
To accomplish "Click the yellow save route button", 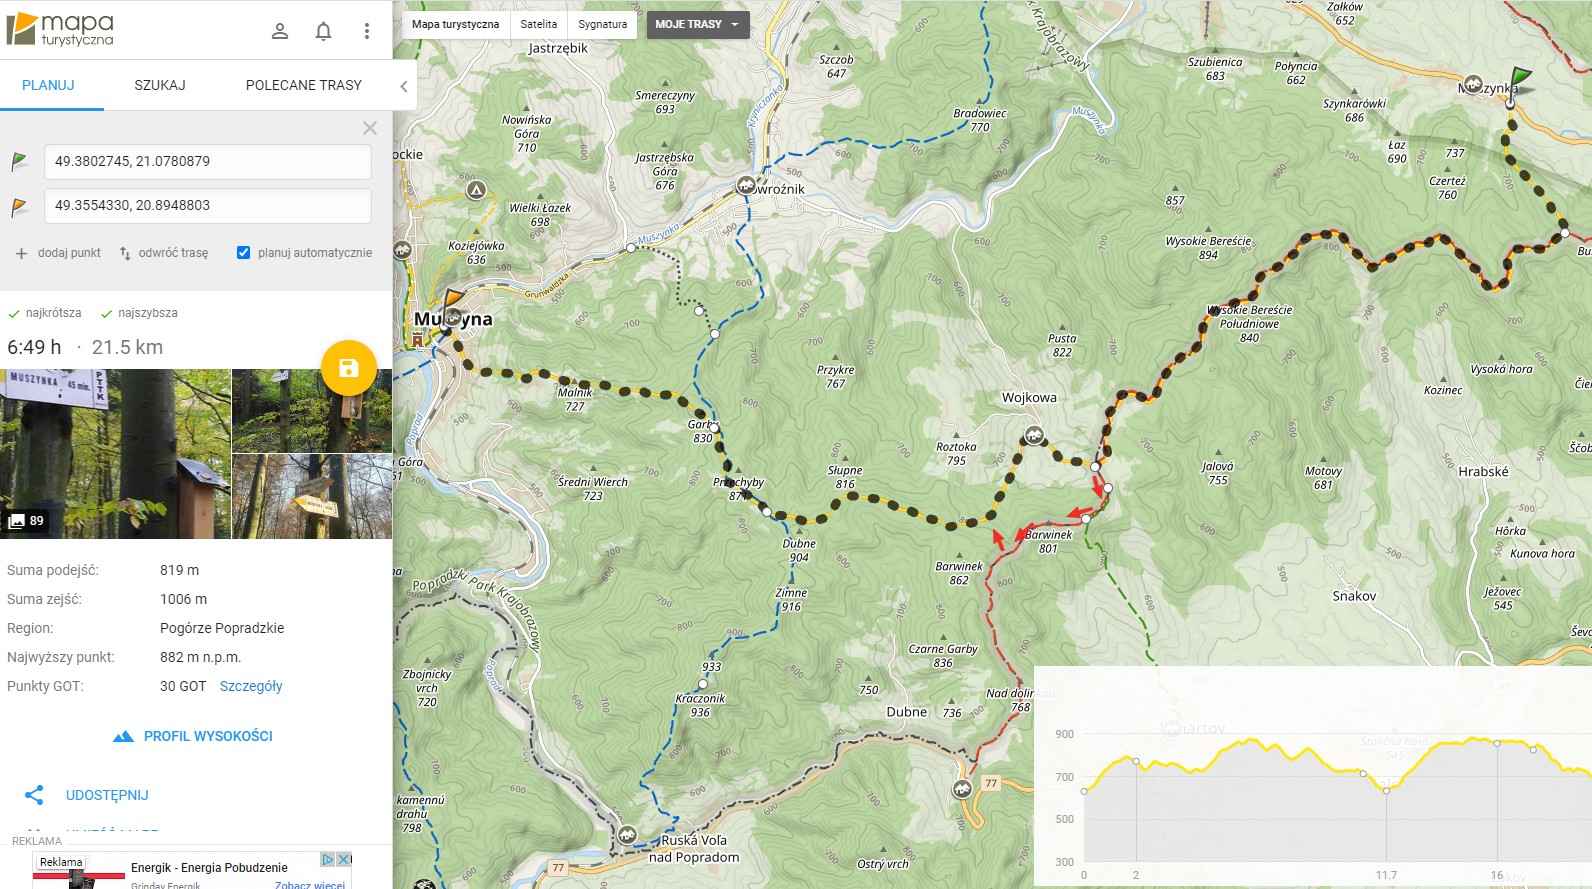I will (349, 368).
